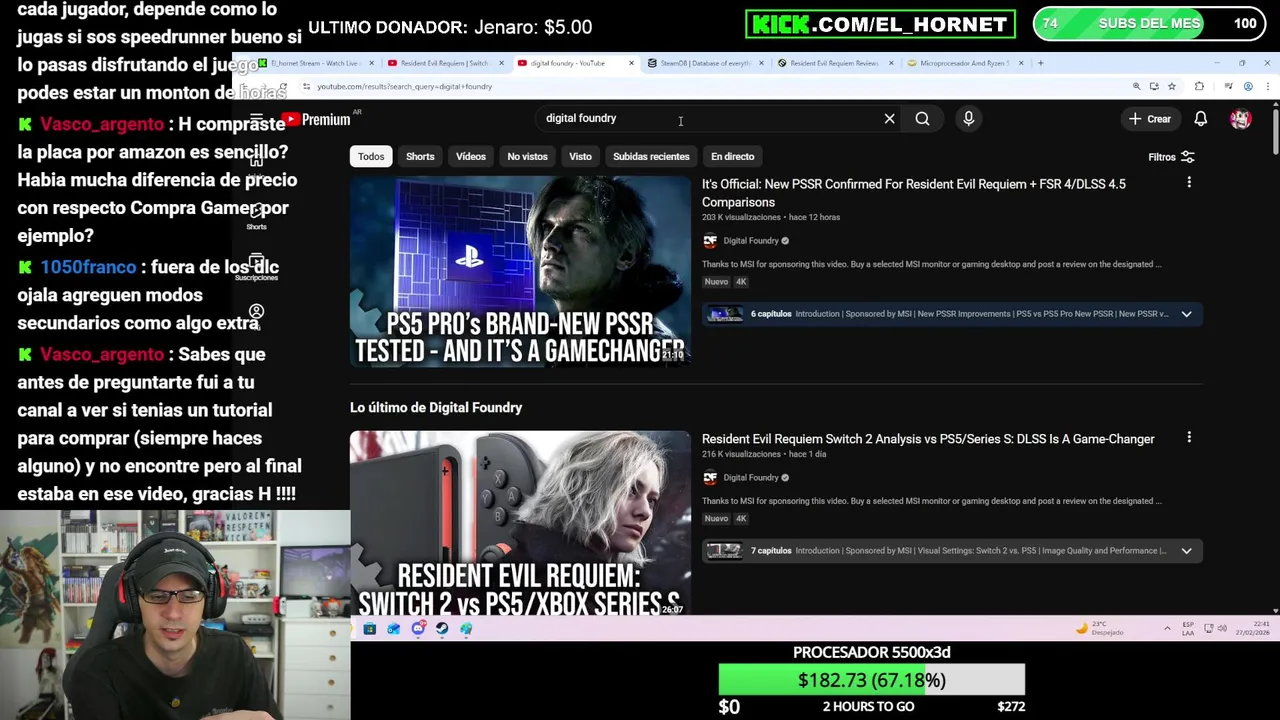This screenshot has height=720, width=1280.
Task: Select the Vídeos filter chip
Action: [x=471, y=157]
